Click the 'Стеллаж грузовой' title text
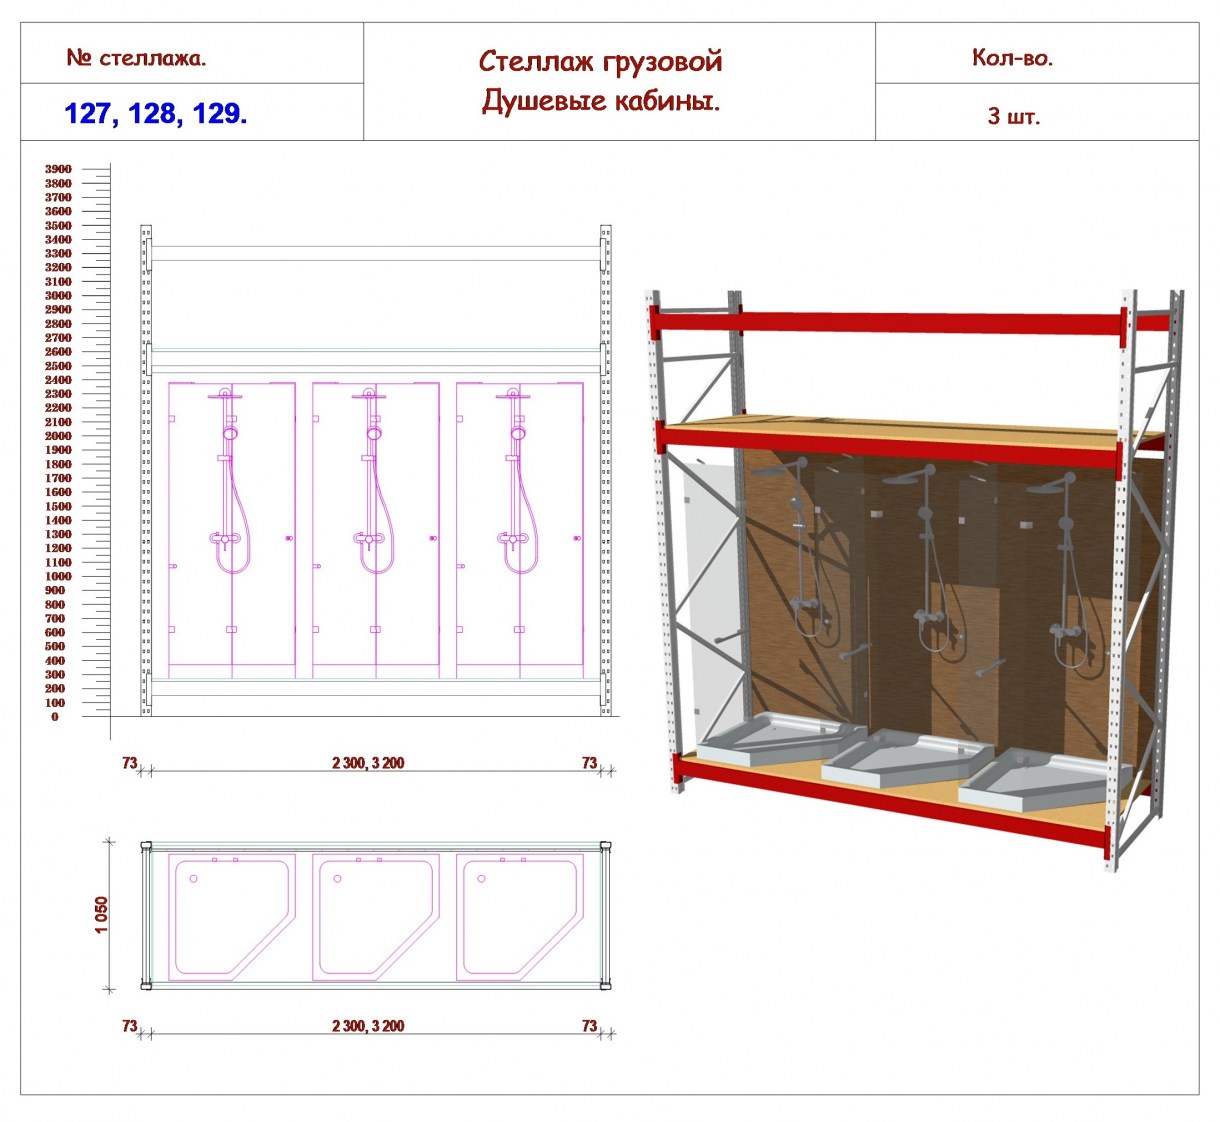Viewport: 1220px width, 1122px height. [600, 61]
